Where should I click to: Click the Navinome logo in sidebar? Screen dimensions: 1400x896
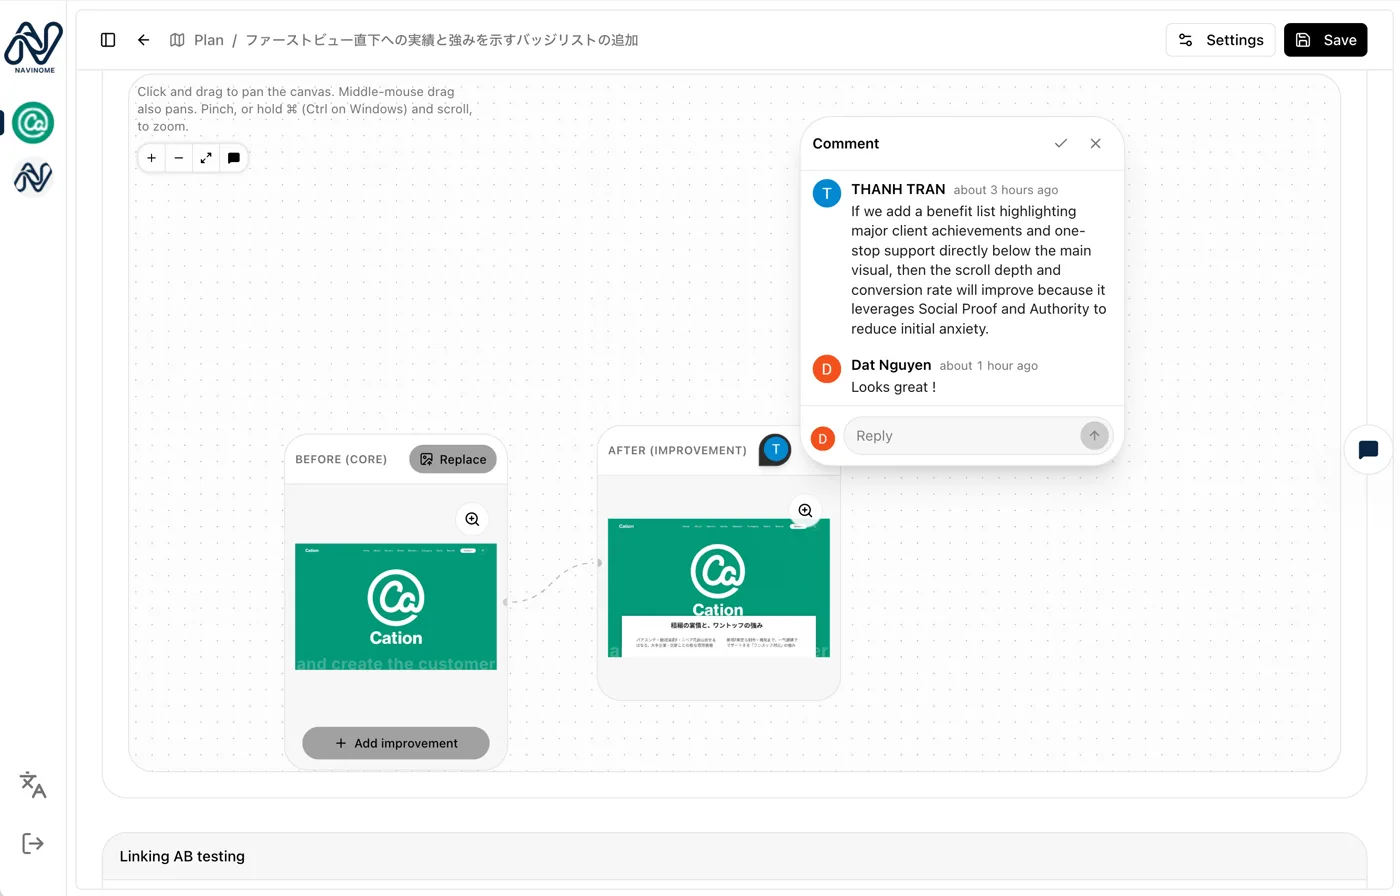pos(34,47)
